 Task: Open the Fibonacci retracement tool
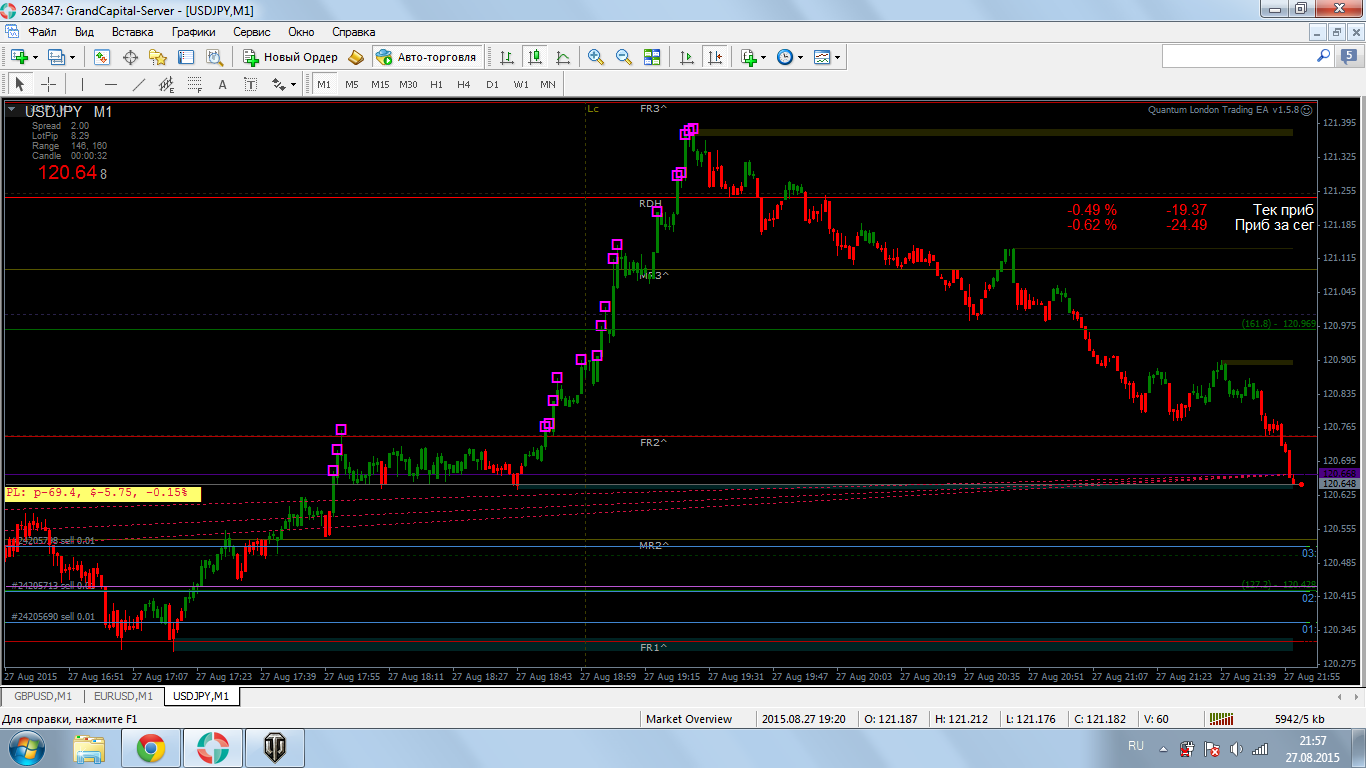[194, 84]
